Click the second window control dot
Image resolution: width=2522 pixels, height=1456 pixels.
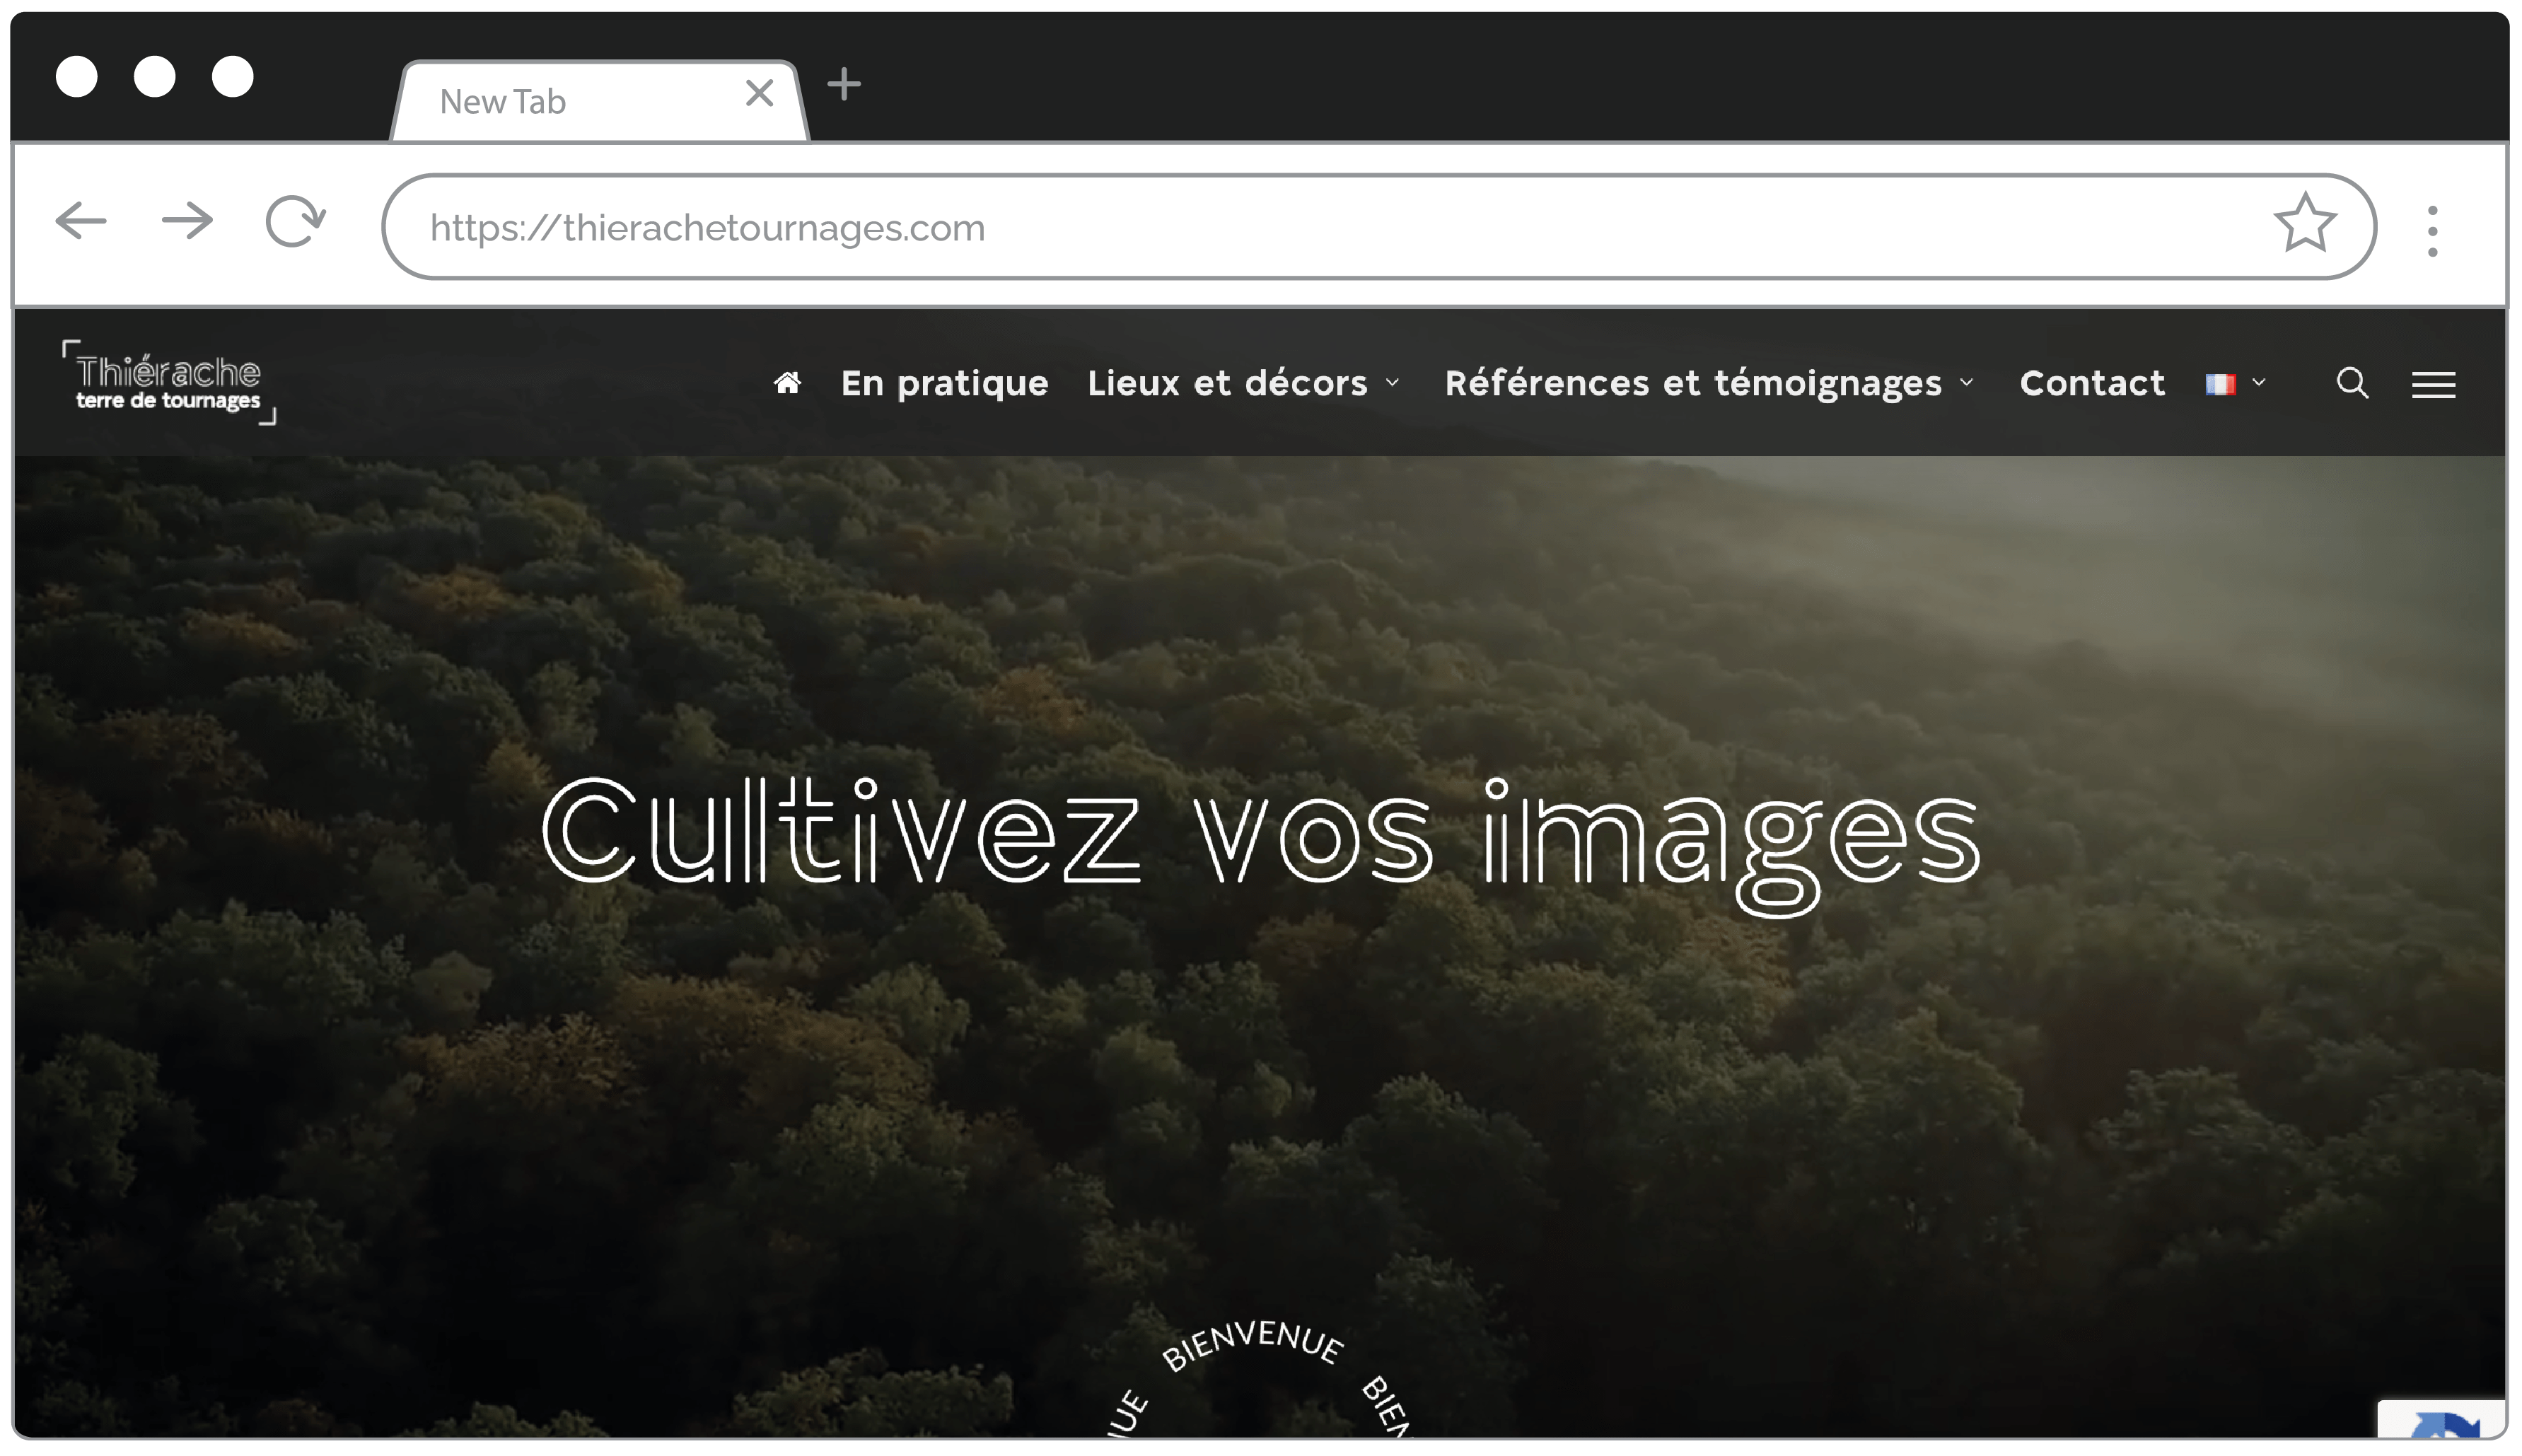tap(155, 77)
